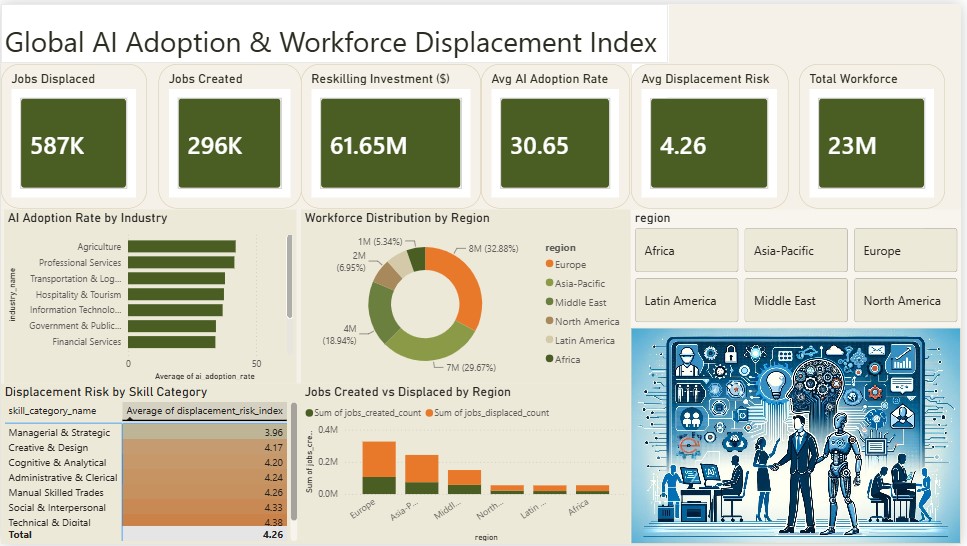Select Asia-Pacific in region slicer
The height and width of the screenshot is (546, 967).
pyautogui.click(x=796, y=250)
